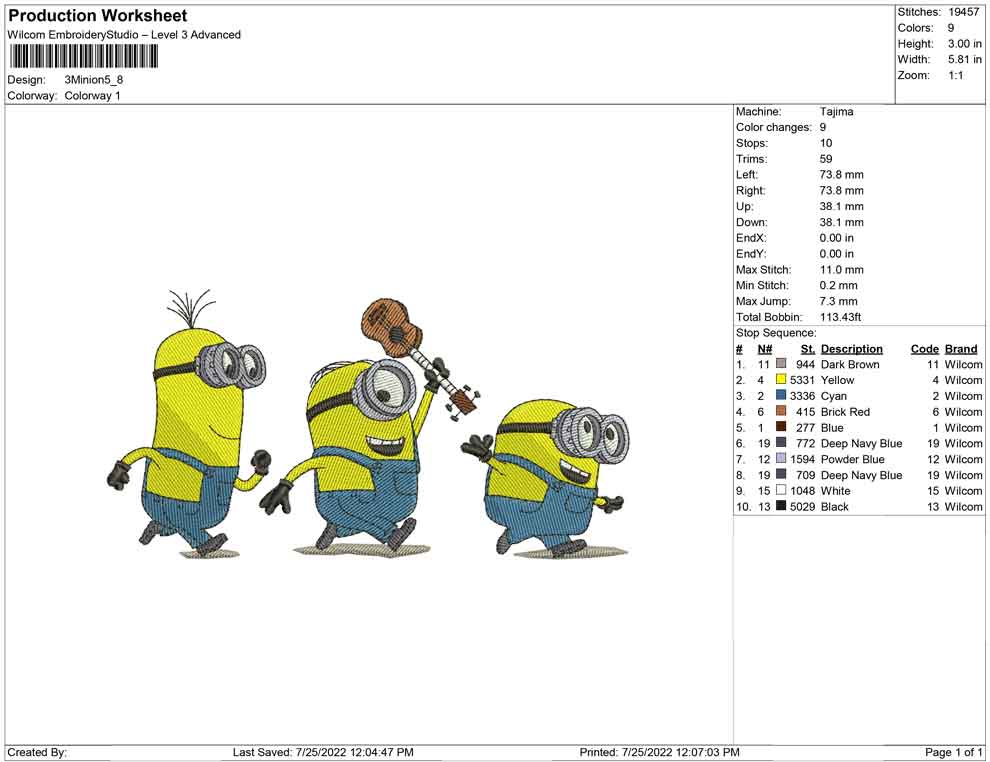The height and width of the screenshot is (762, 990).
Task: Click the stop 6 Deep Navy Blue swatch
Action: [781, 443]
